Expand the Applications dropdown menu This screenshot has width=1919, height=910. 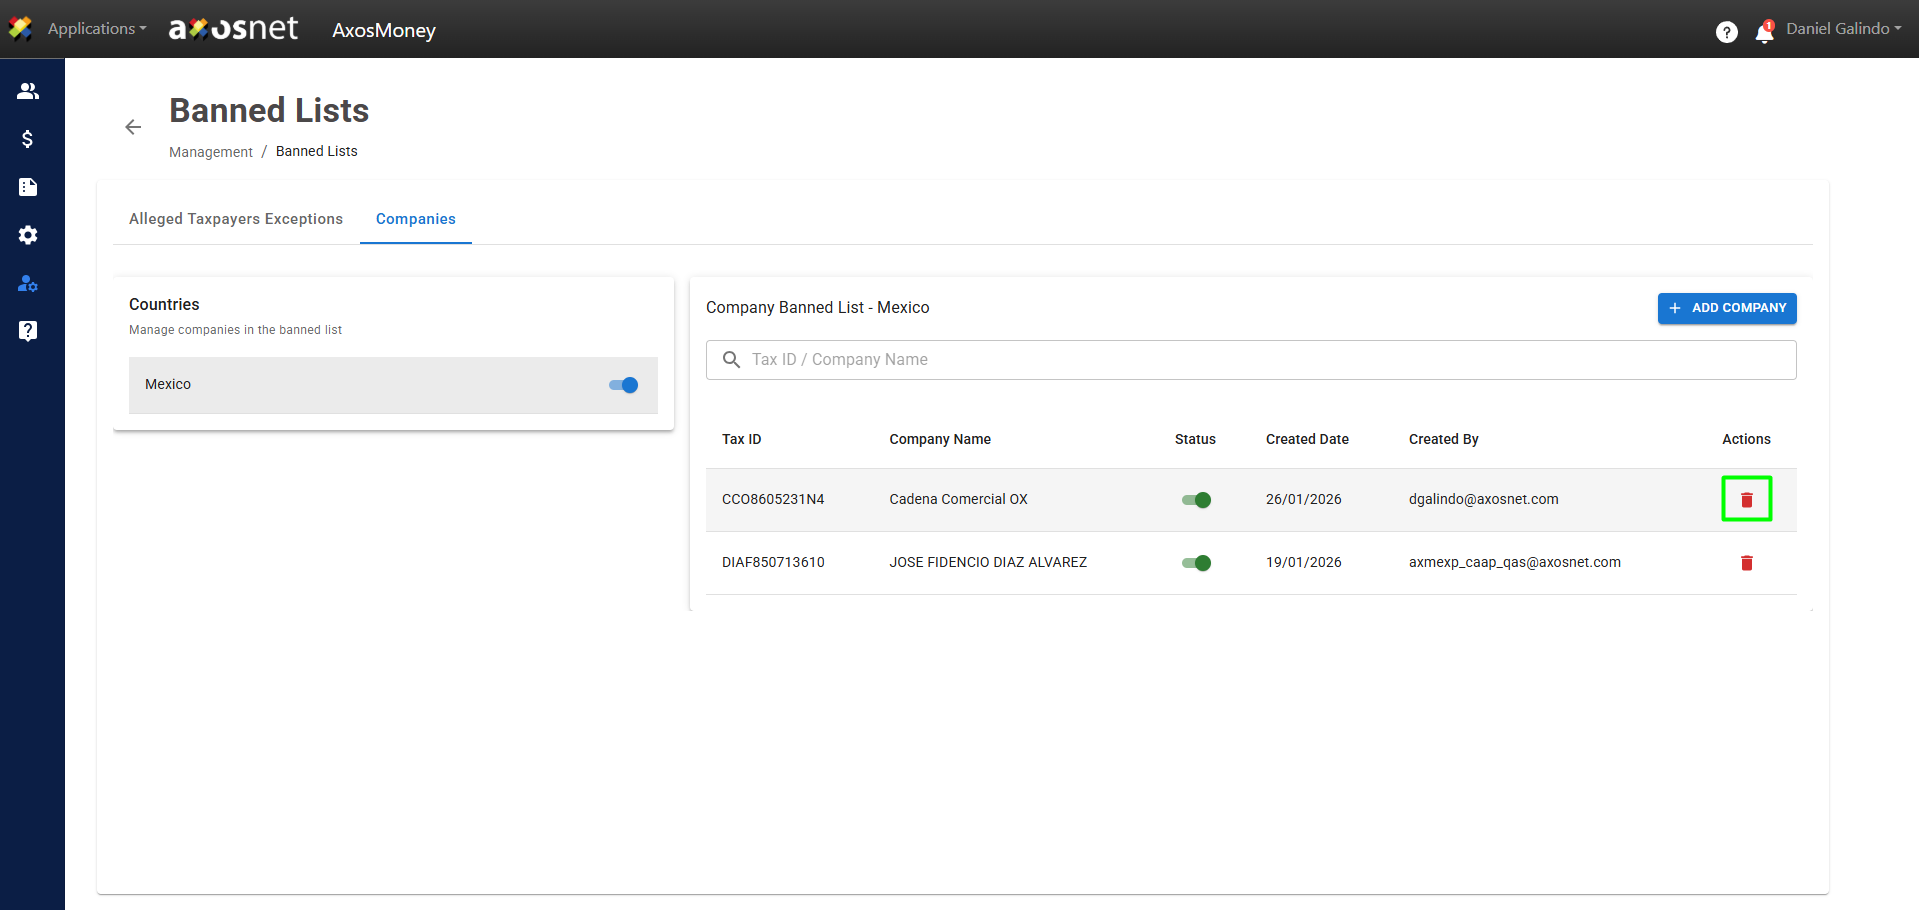(96, 29)
